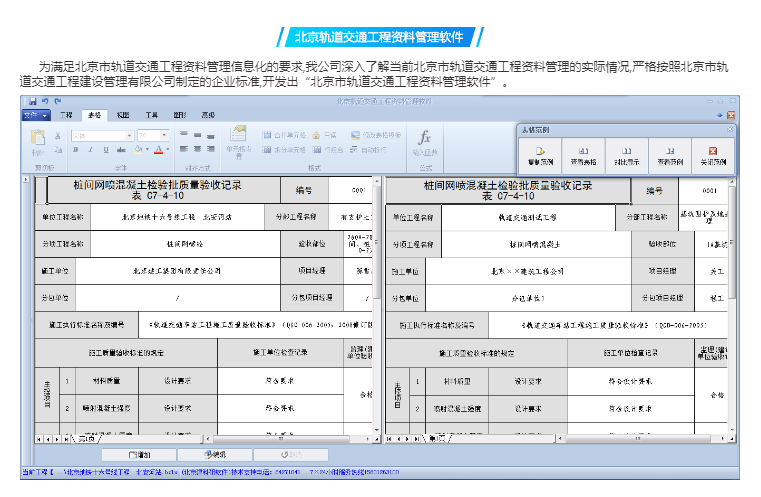Click the red font color A icon
The width and height of the screenshot is (761, 497).
(x=158, y=149)
